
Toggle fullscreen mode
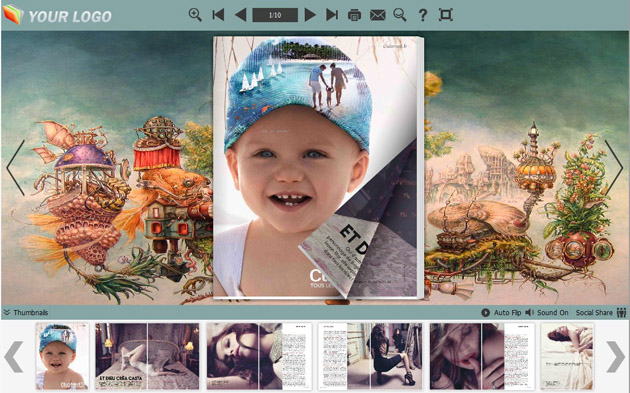tap(446, 15)
